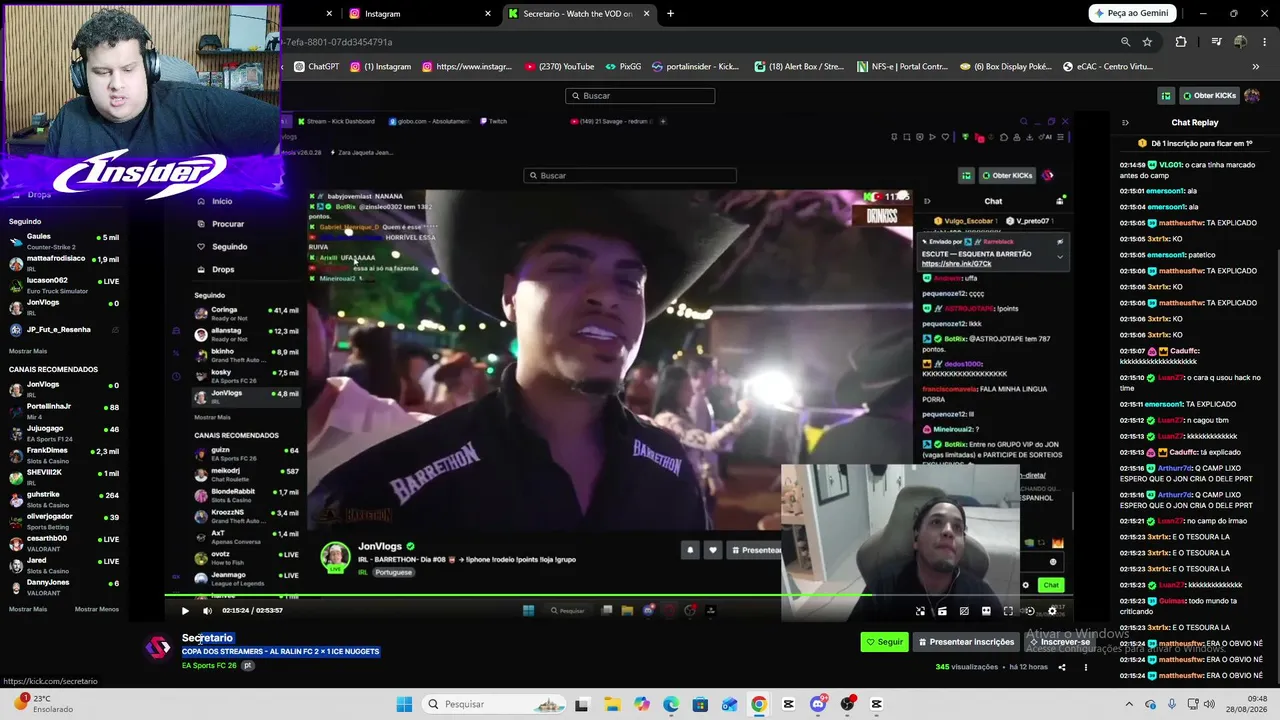This screenshot has width=1280, height=720.
Task: Open the EA Sports FC 26 category link
Action: point(209,665)
